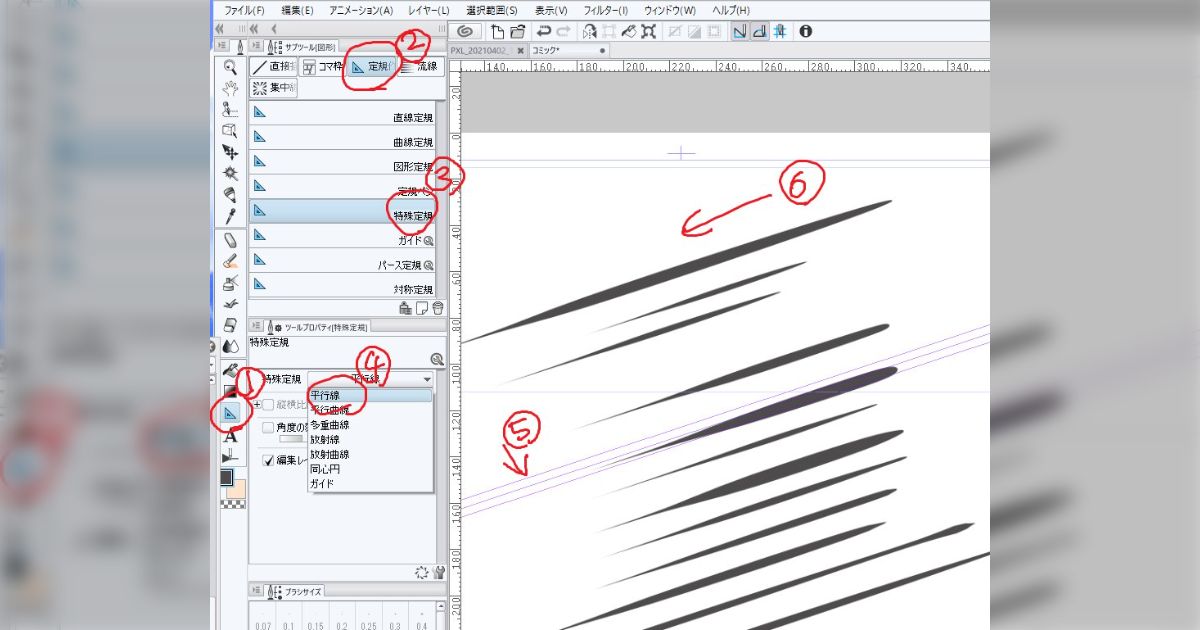Click the Undo arrow icon
Image resolution: width=1200 pixels, height=630 pixels.
(545, 31)
